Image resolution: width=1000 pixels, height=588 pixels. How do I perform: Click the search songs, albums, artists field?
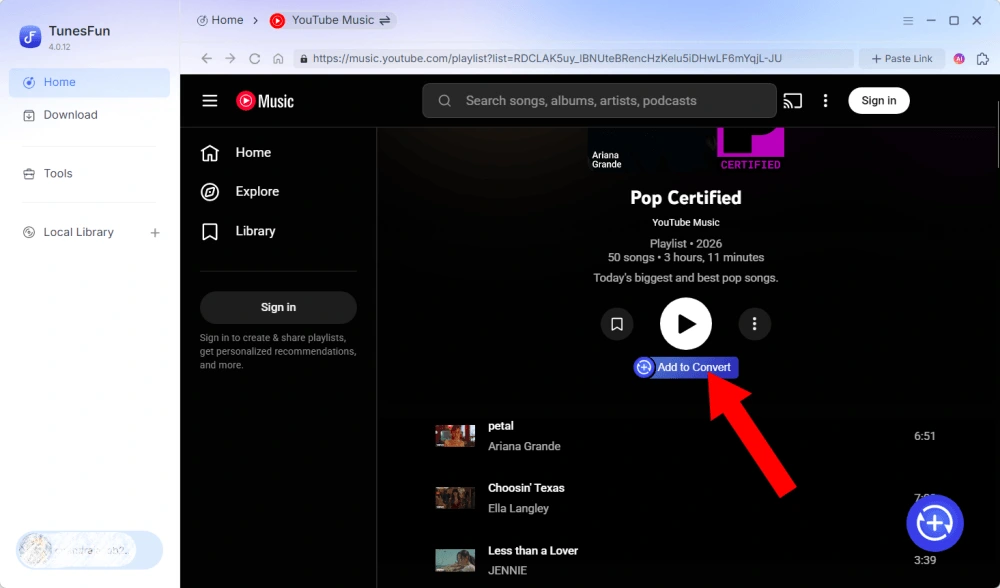[599, 101]
